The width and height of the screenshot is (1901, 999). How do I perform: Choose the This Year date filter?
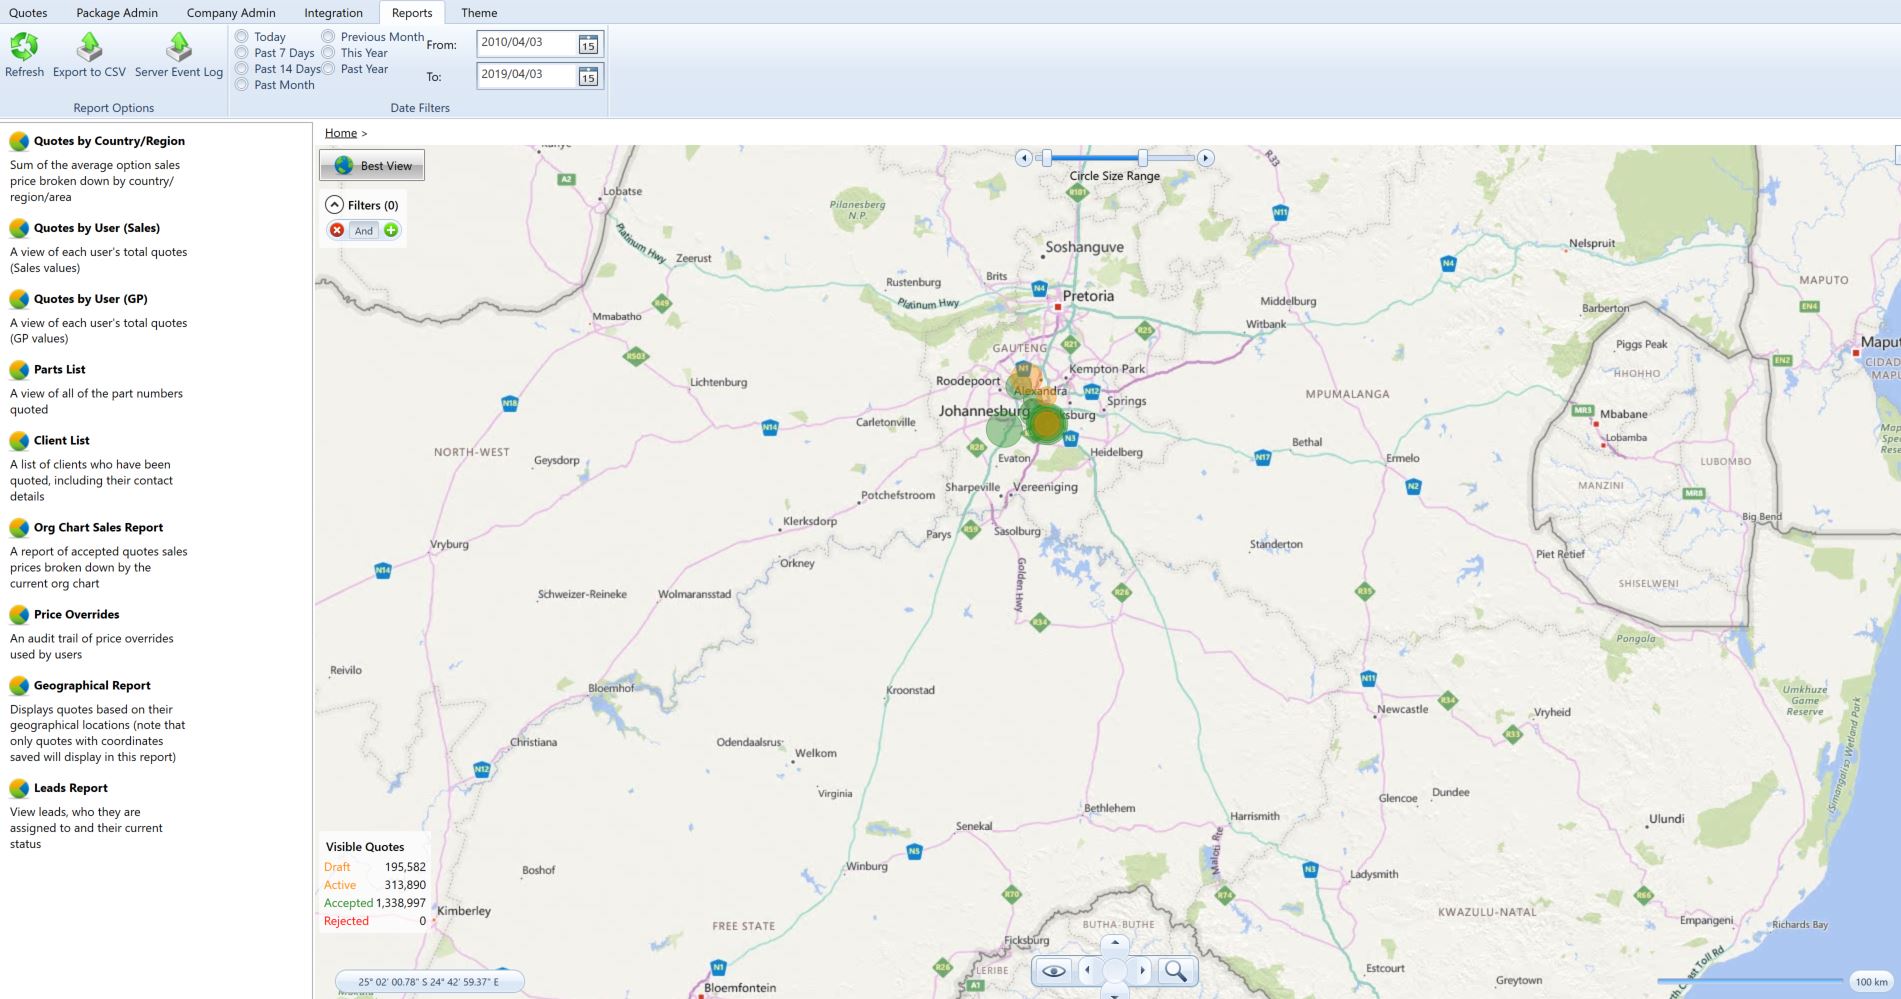(328, 53)
